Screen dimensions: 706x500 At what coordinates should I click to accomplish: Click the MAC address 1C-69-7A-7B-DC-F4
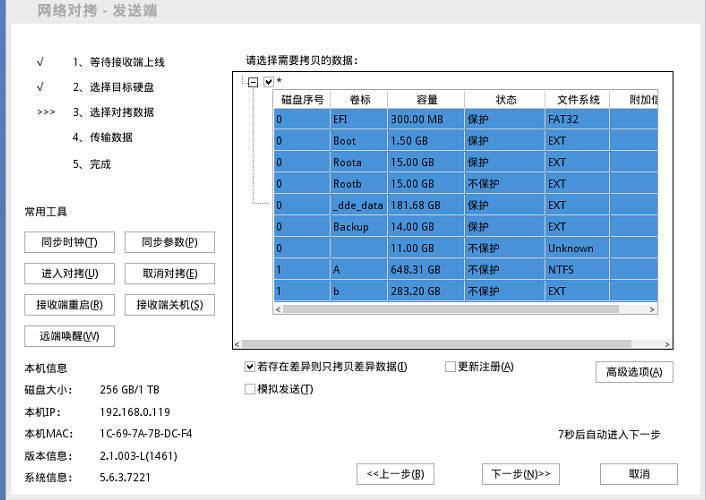pos(146,433)
